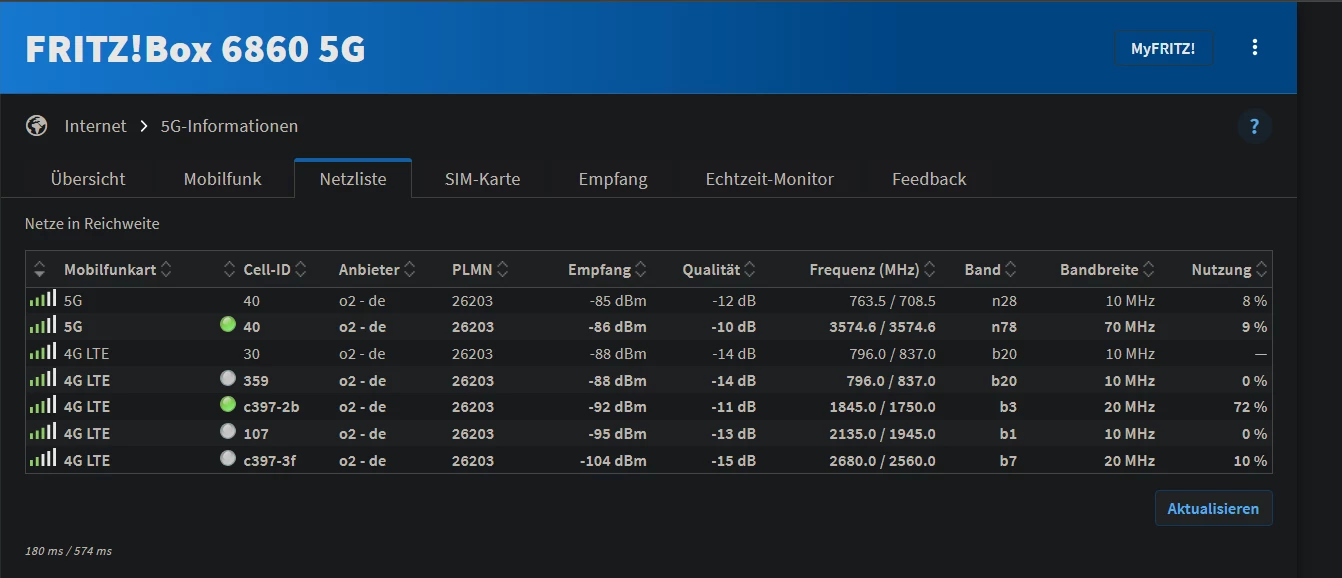The height and width of the screenshot is (578, 1342).
Task: Click the -104 dBm reception value
Action: [613, 460]
